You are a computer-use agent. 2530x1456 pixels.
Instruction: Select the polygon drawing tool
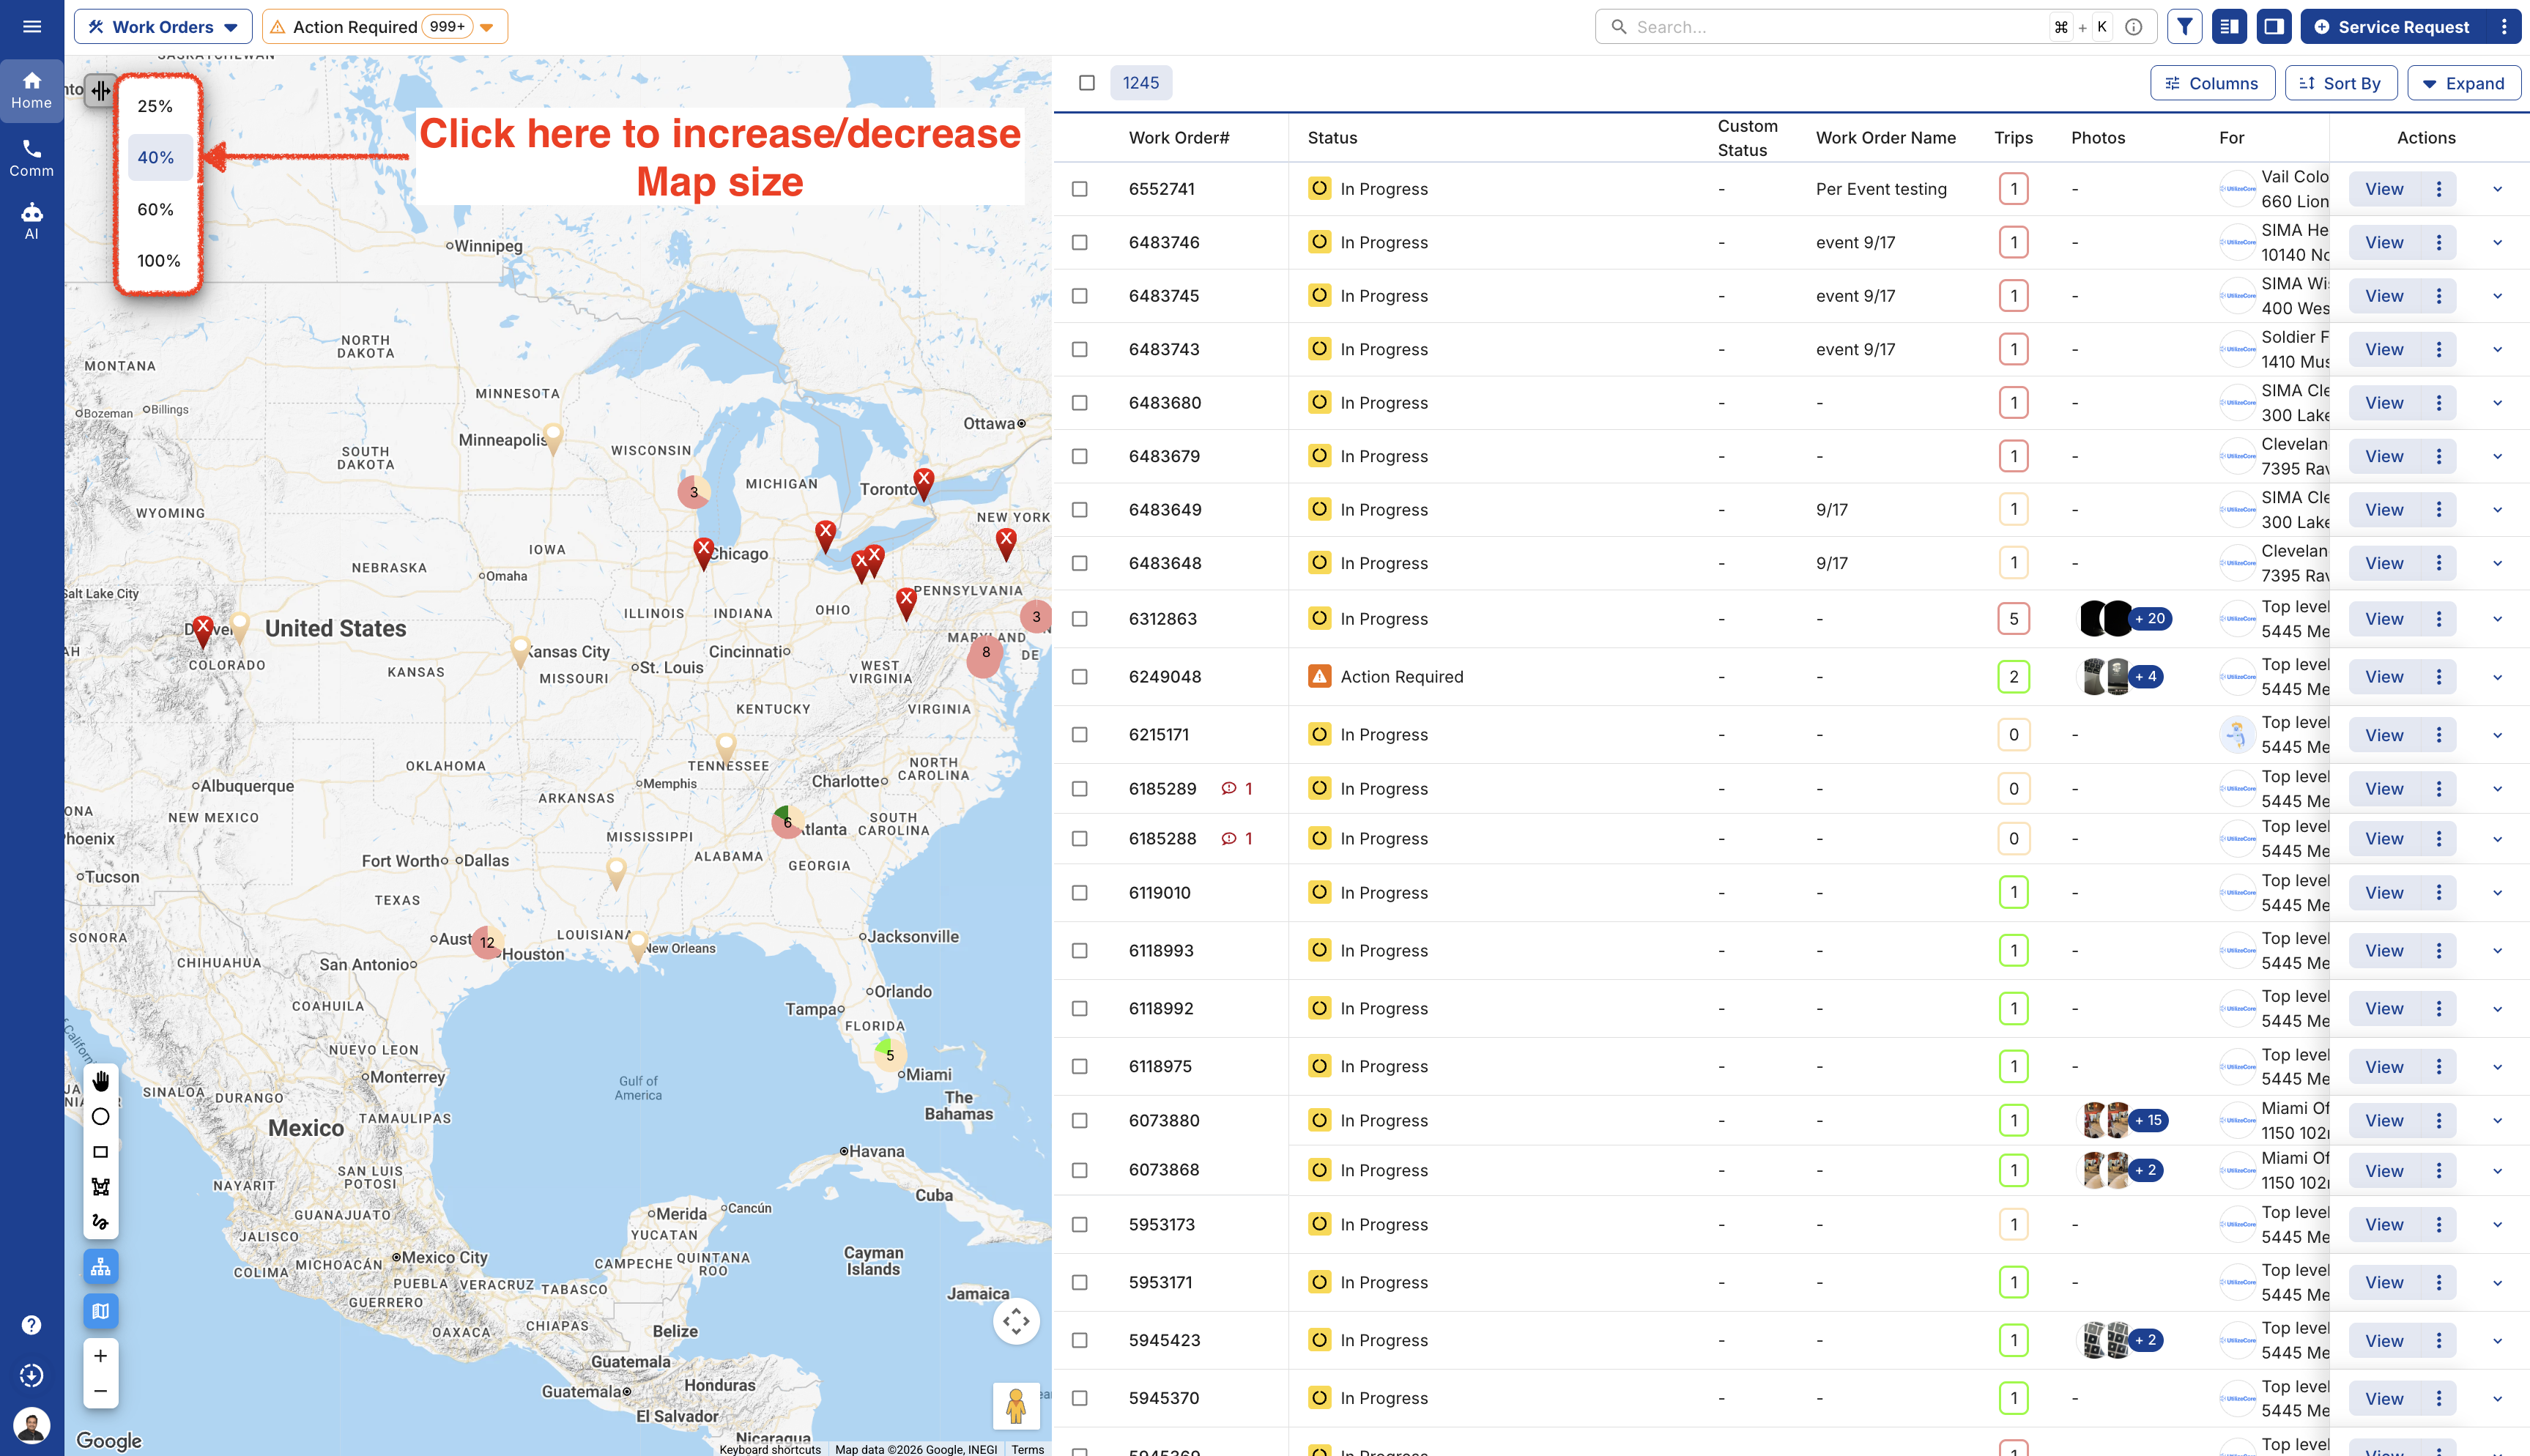pos(101,1187)
